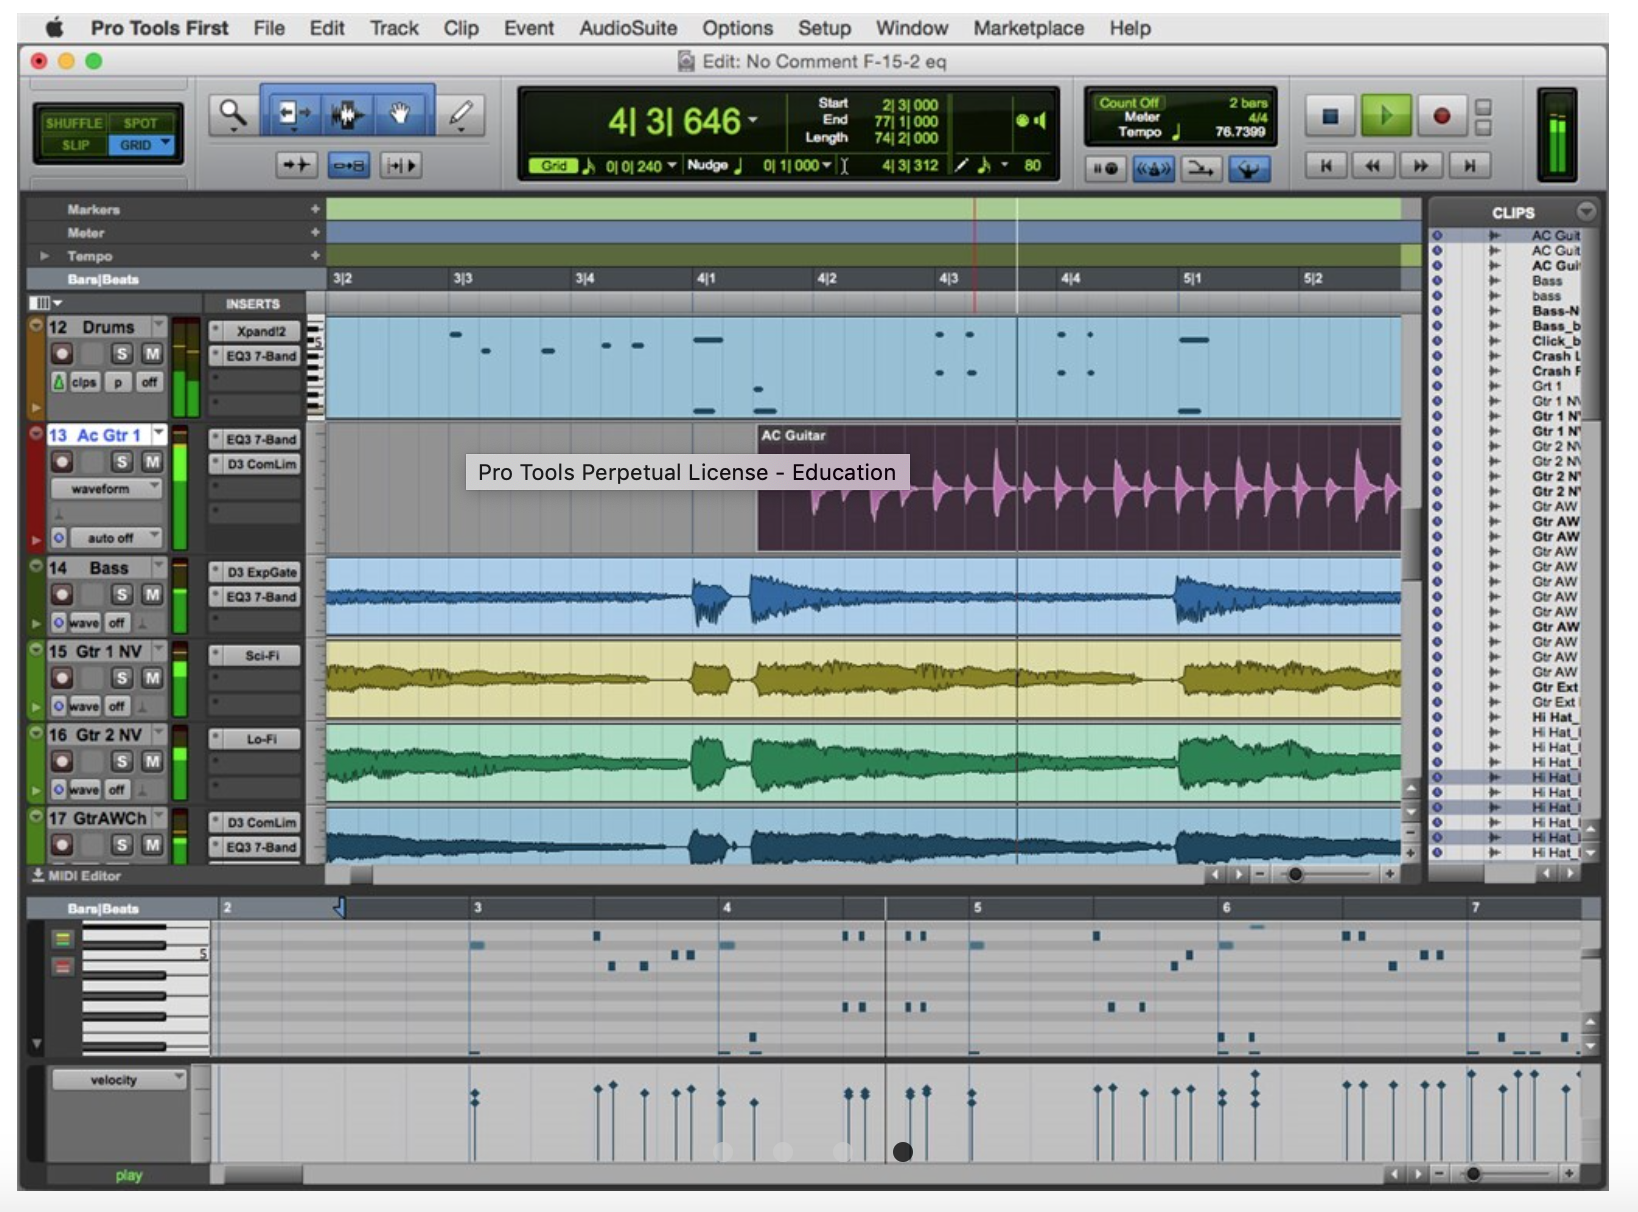Click the MIDI Editor show/hide icon
This screenshot has height=1212, width=1638.
[x=38, y=875]
